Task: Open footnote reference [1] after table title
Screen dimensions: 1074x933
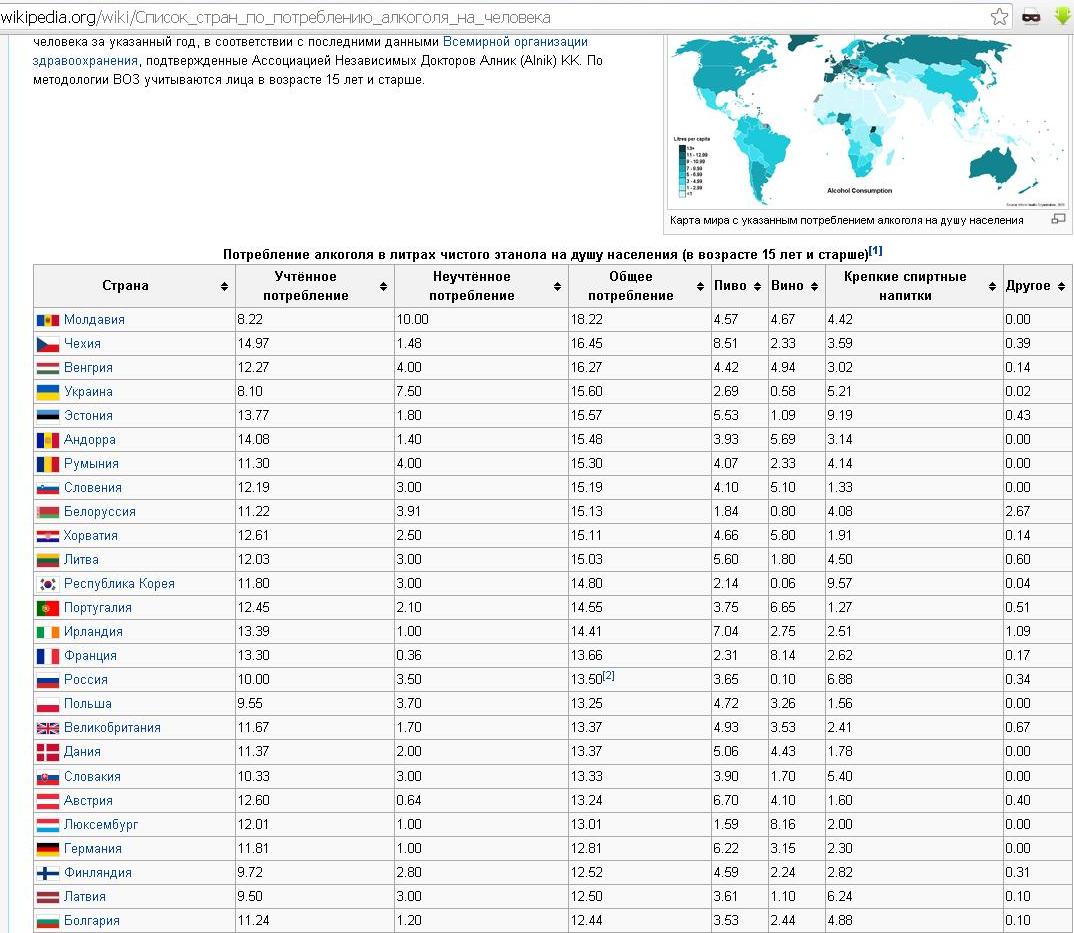Action: [875, 251]
